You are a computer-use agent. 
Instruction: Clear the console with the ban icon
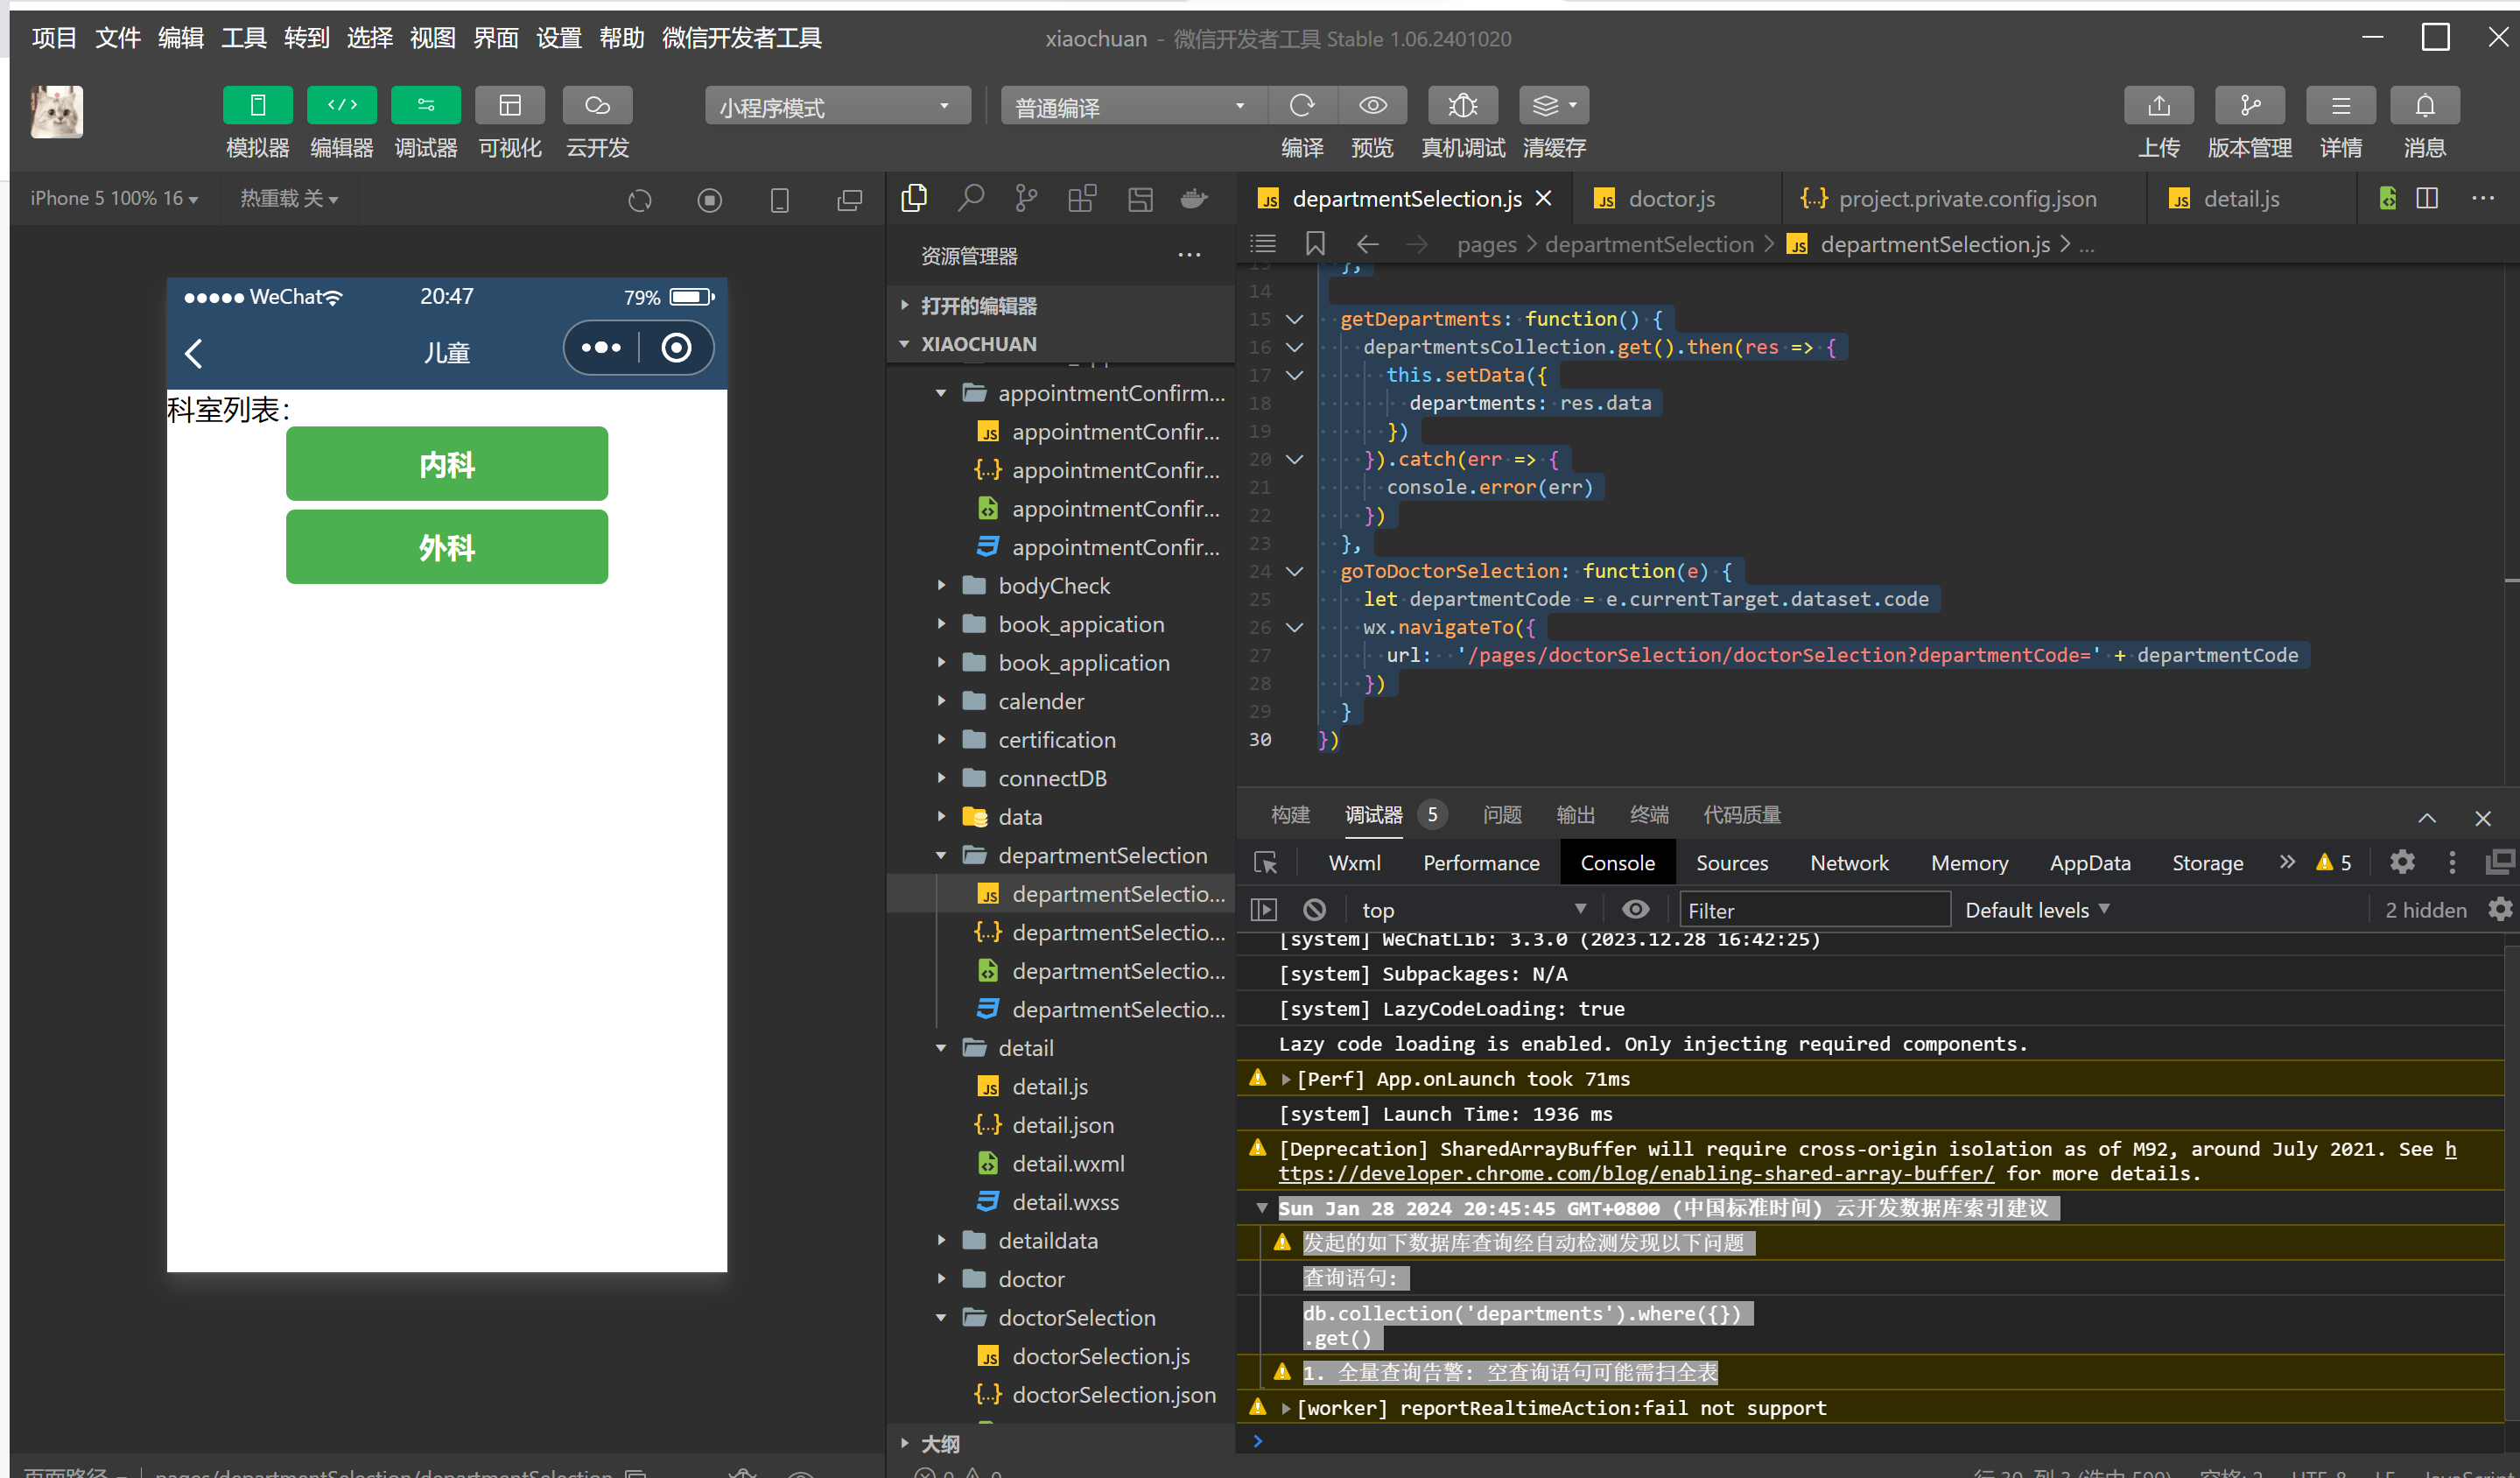click(1314, 909)
